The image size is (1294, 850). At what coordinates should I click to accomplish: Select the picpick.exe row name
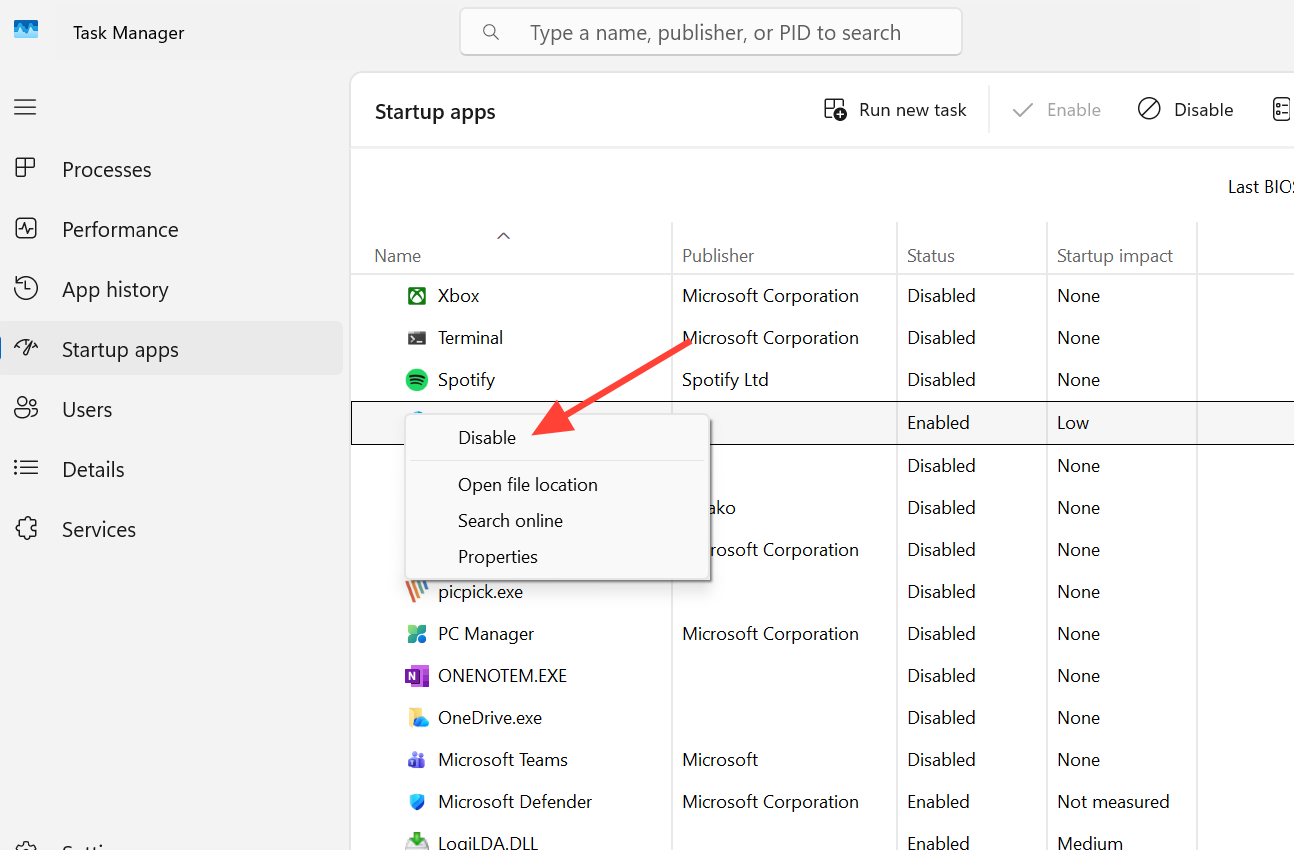point(480,592)
